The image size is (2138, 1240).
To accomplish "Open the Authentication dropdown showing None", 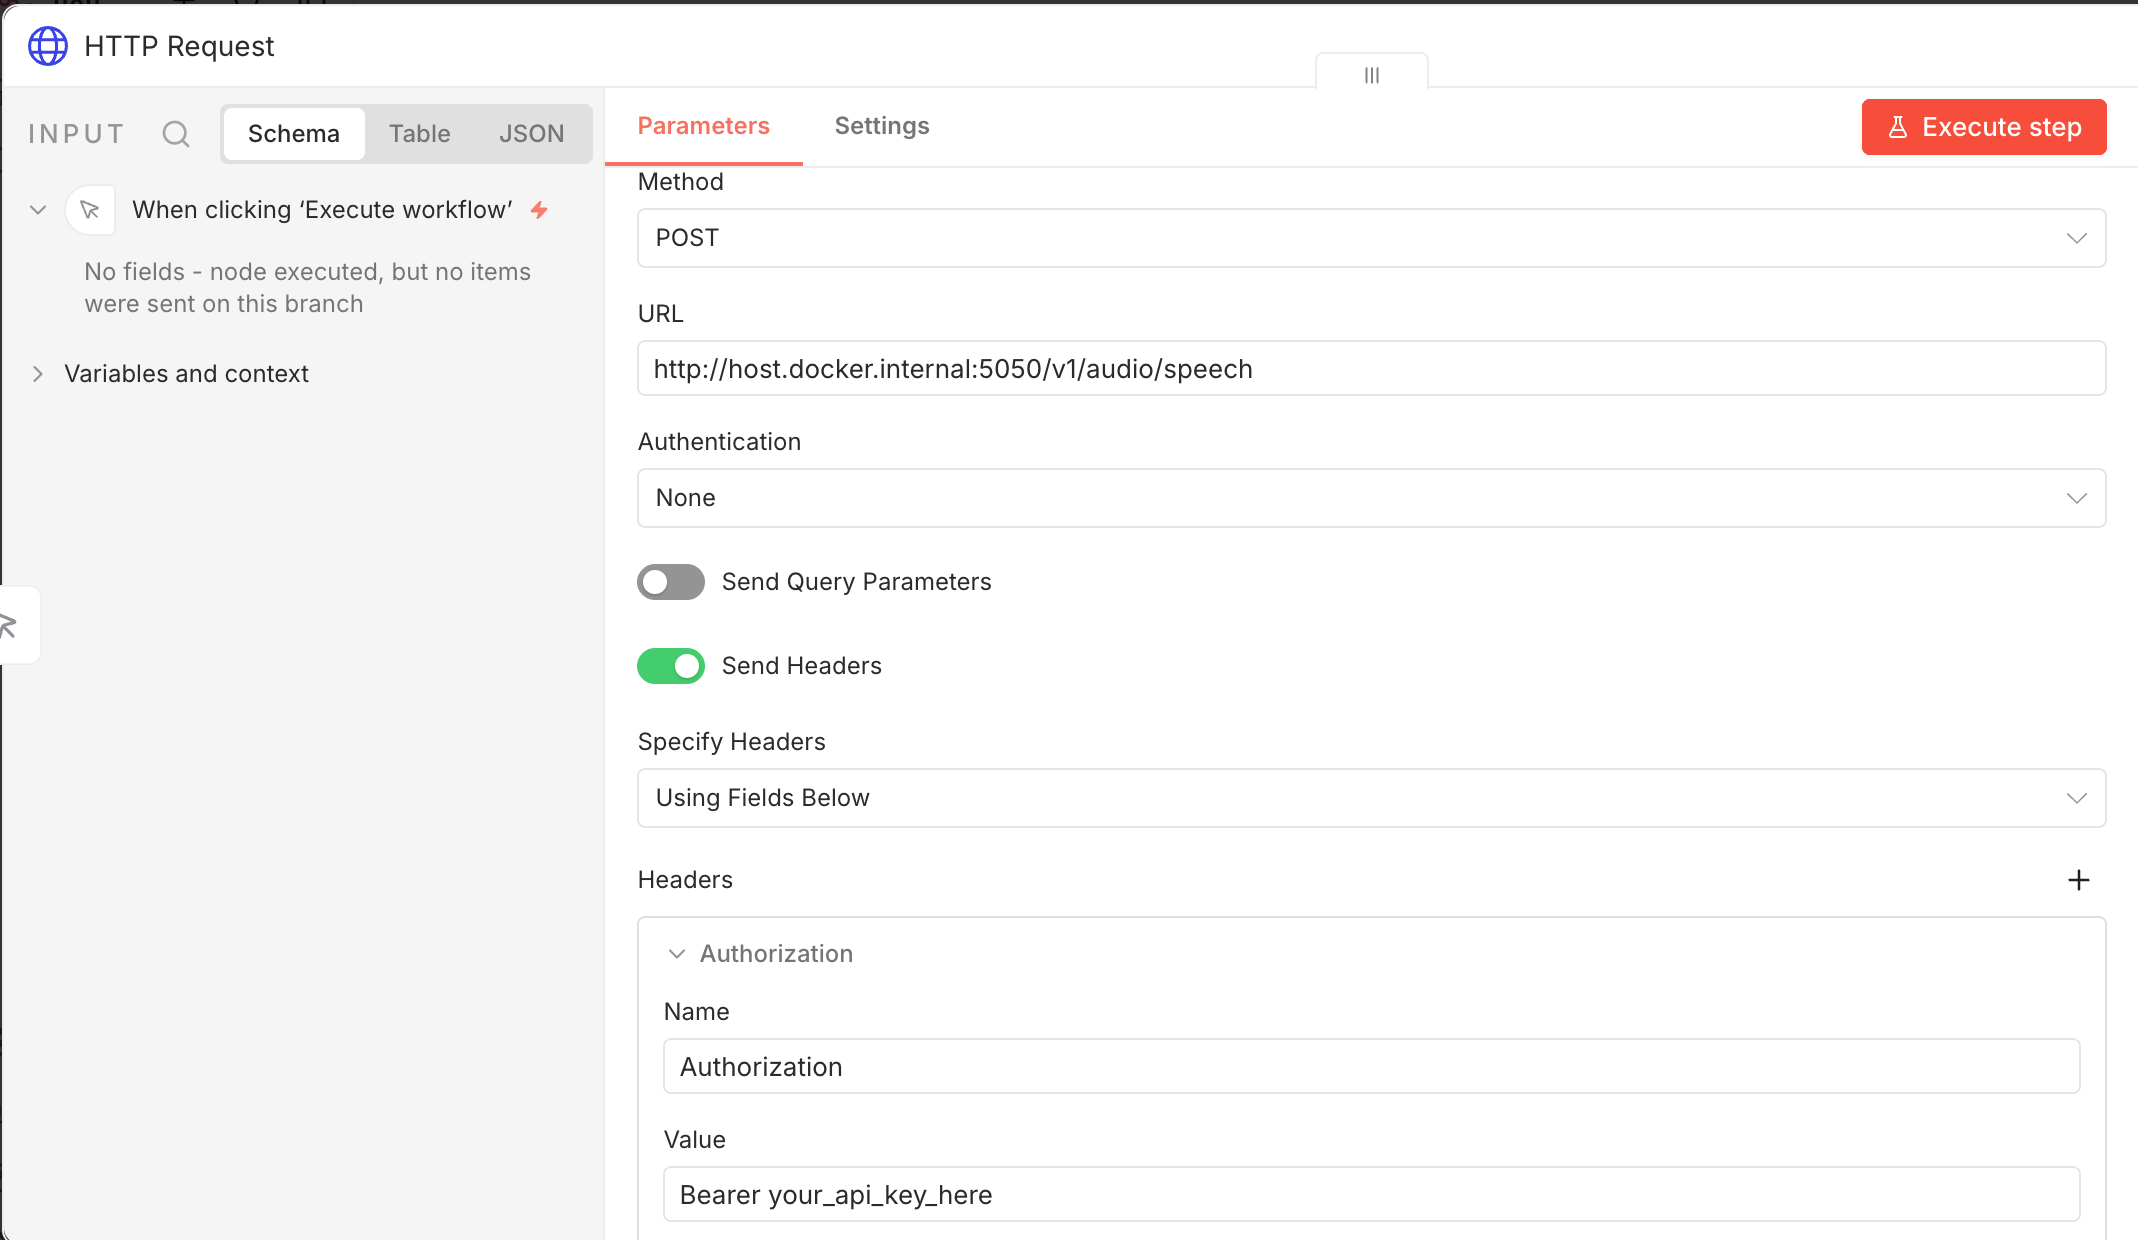I will click(x=1372, y=498).
